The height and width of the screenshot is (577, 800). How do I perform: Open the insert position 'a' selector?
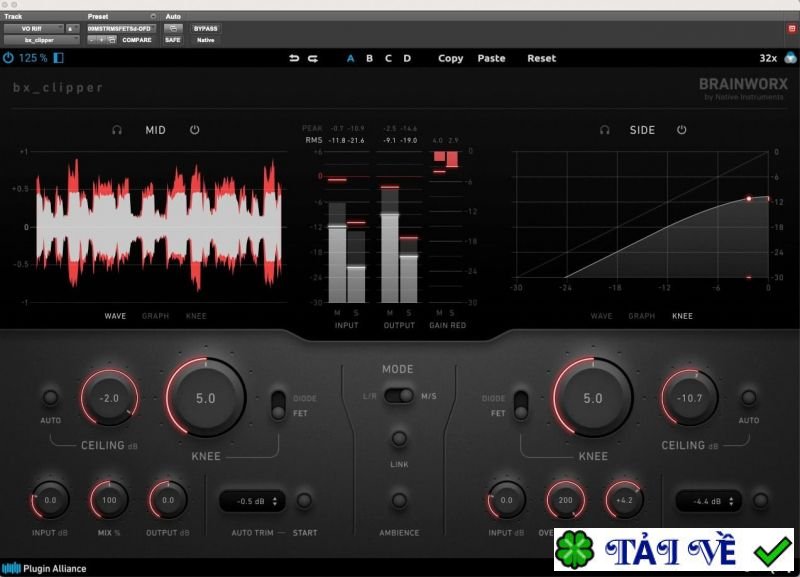click(72, 29)
